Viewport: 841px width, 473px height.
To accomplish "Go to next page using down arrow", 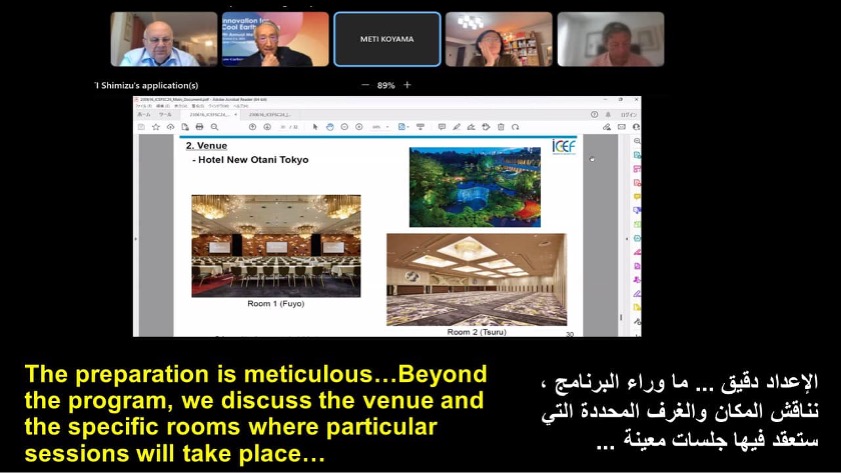I will (x=266, y=127).
